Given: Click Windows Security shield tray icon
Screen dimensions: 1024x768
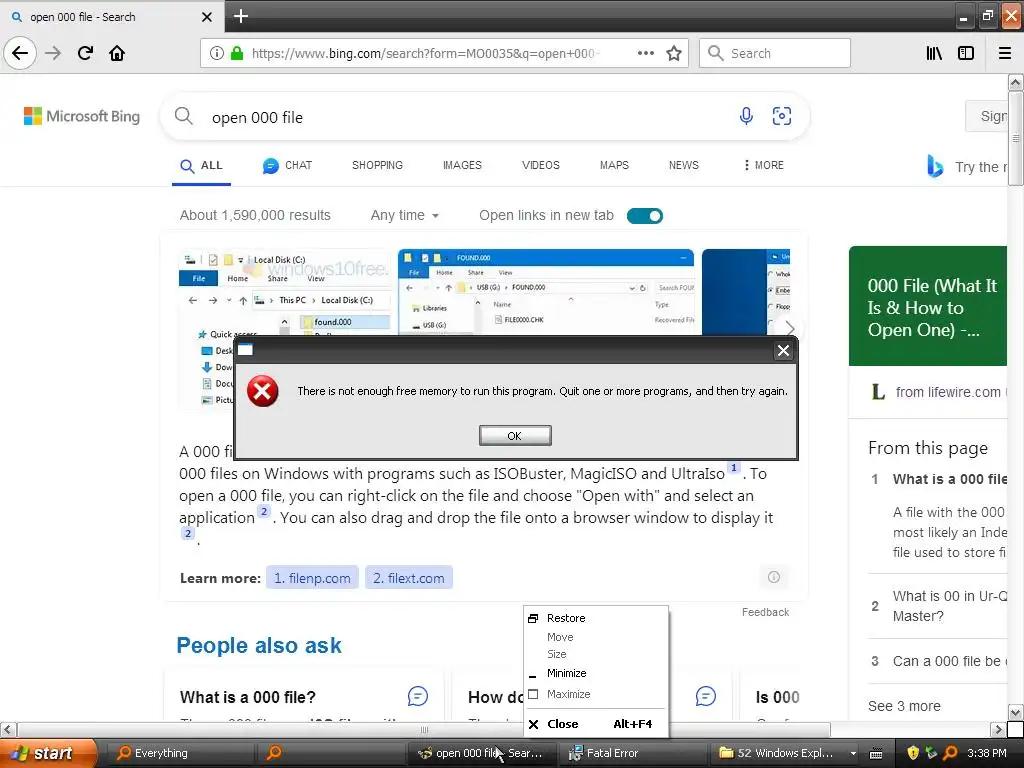Looking at the screenshot, I should [913, 753].
